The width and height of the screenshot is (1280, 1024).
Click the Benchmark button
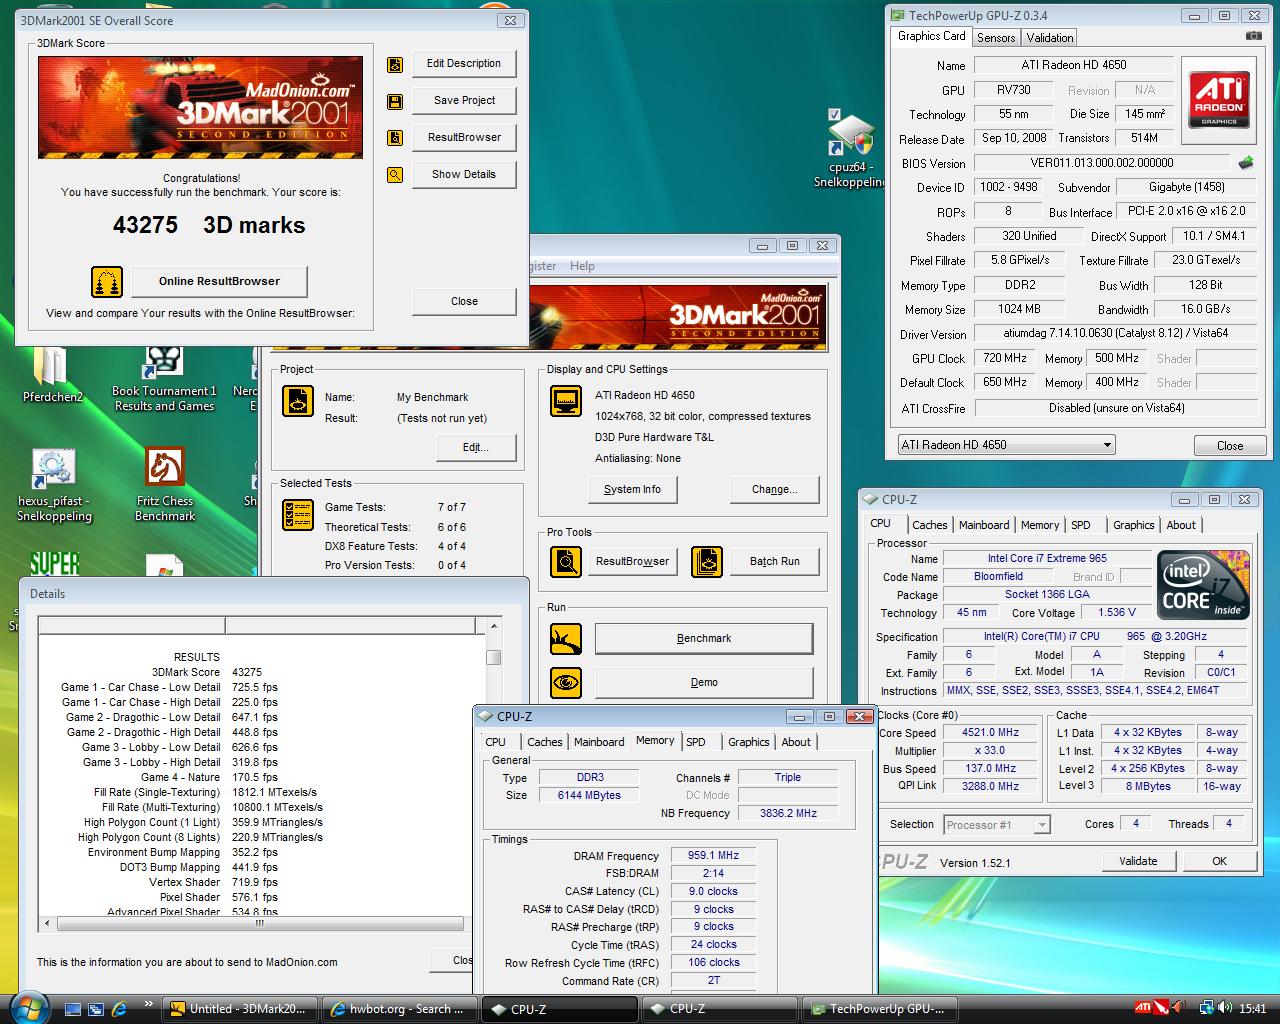click(704, 638)
